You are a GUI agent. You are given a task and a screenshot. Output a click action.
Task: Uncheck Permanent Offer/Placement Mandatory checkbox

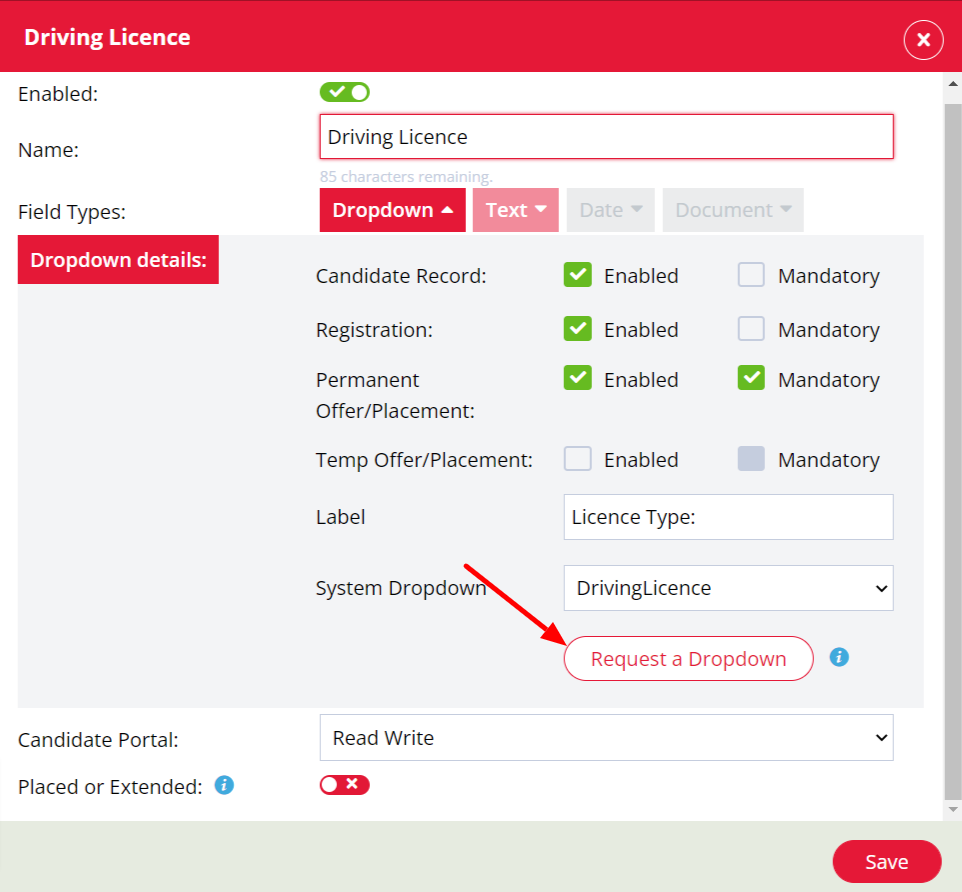pyautogui.click(x=751, y=378)
